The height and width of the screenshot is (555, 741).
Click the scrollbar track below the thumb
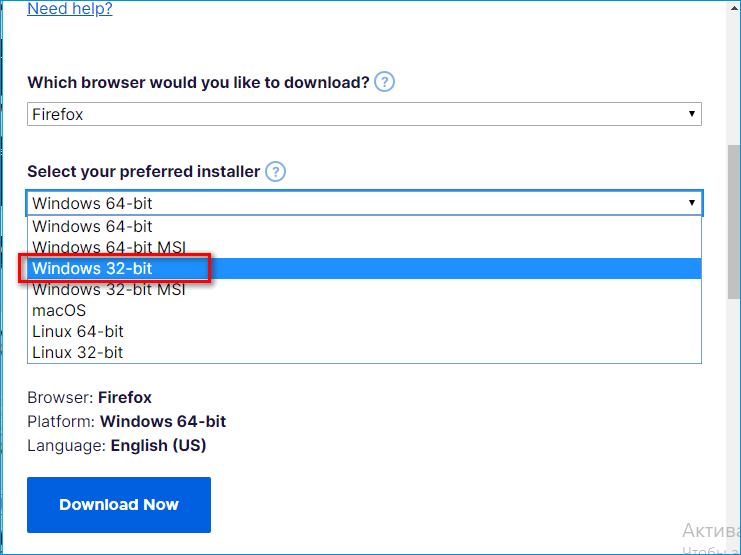pos(733,420)
